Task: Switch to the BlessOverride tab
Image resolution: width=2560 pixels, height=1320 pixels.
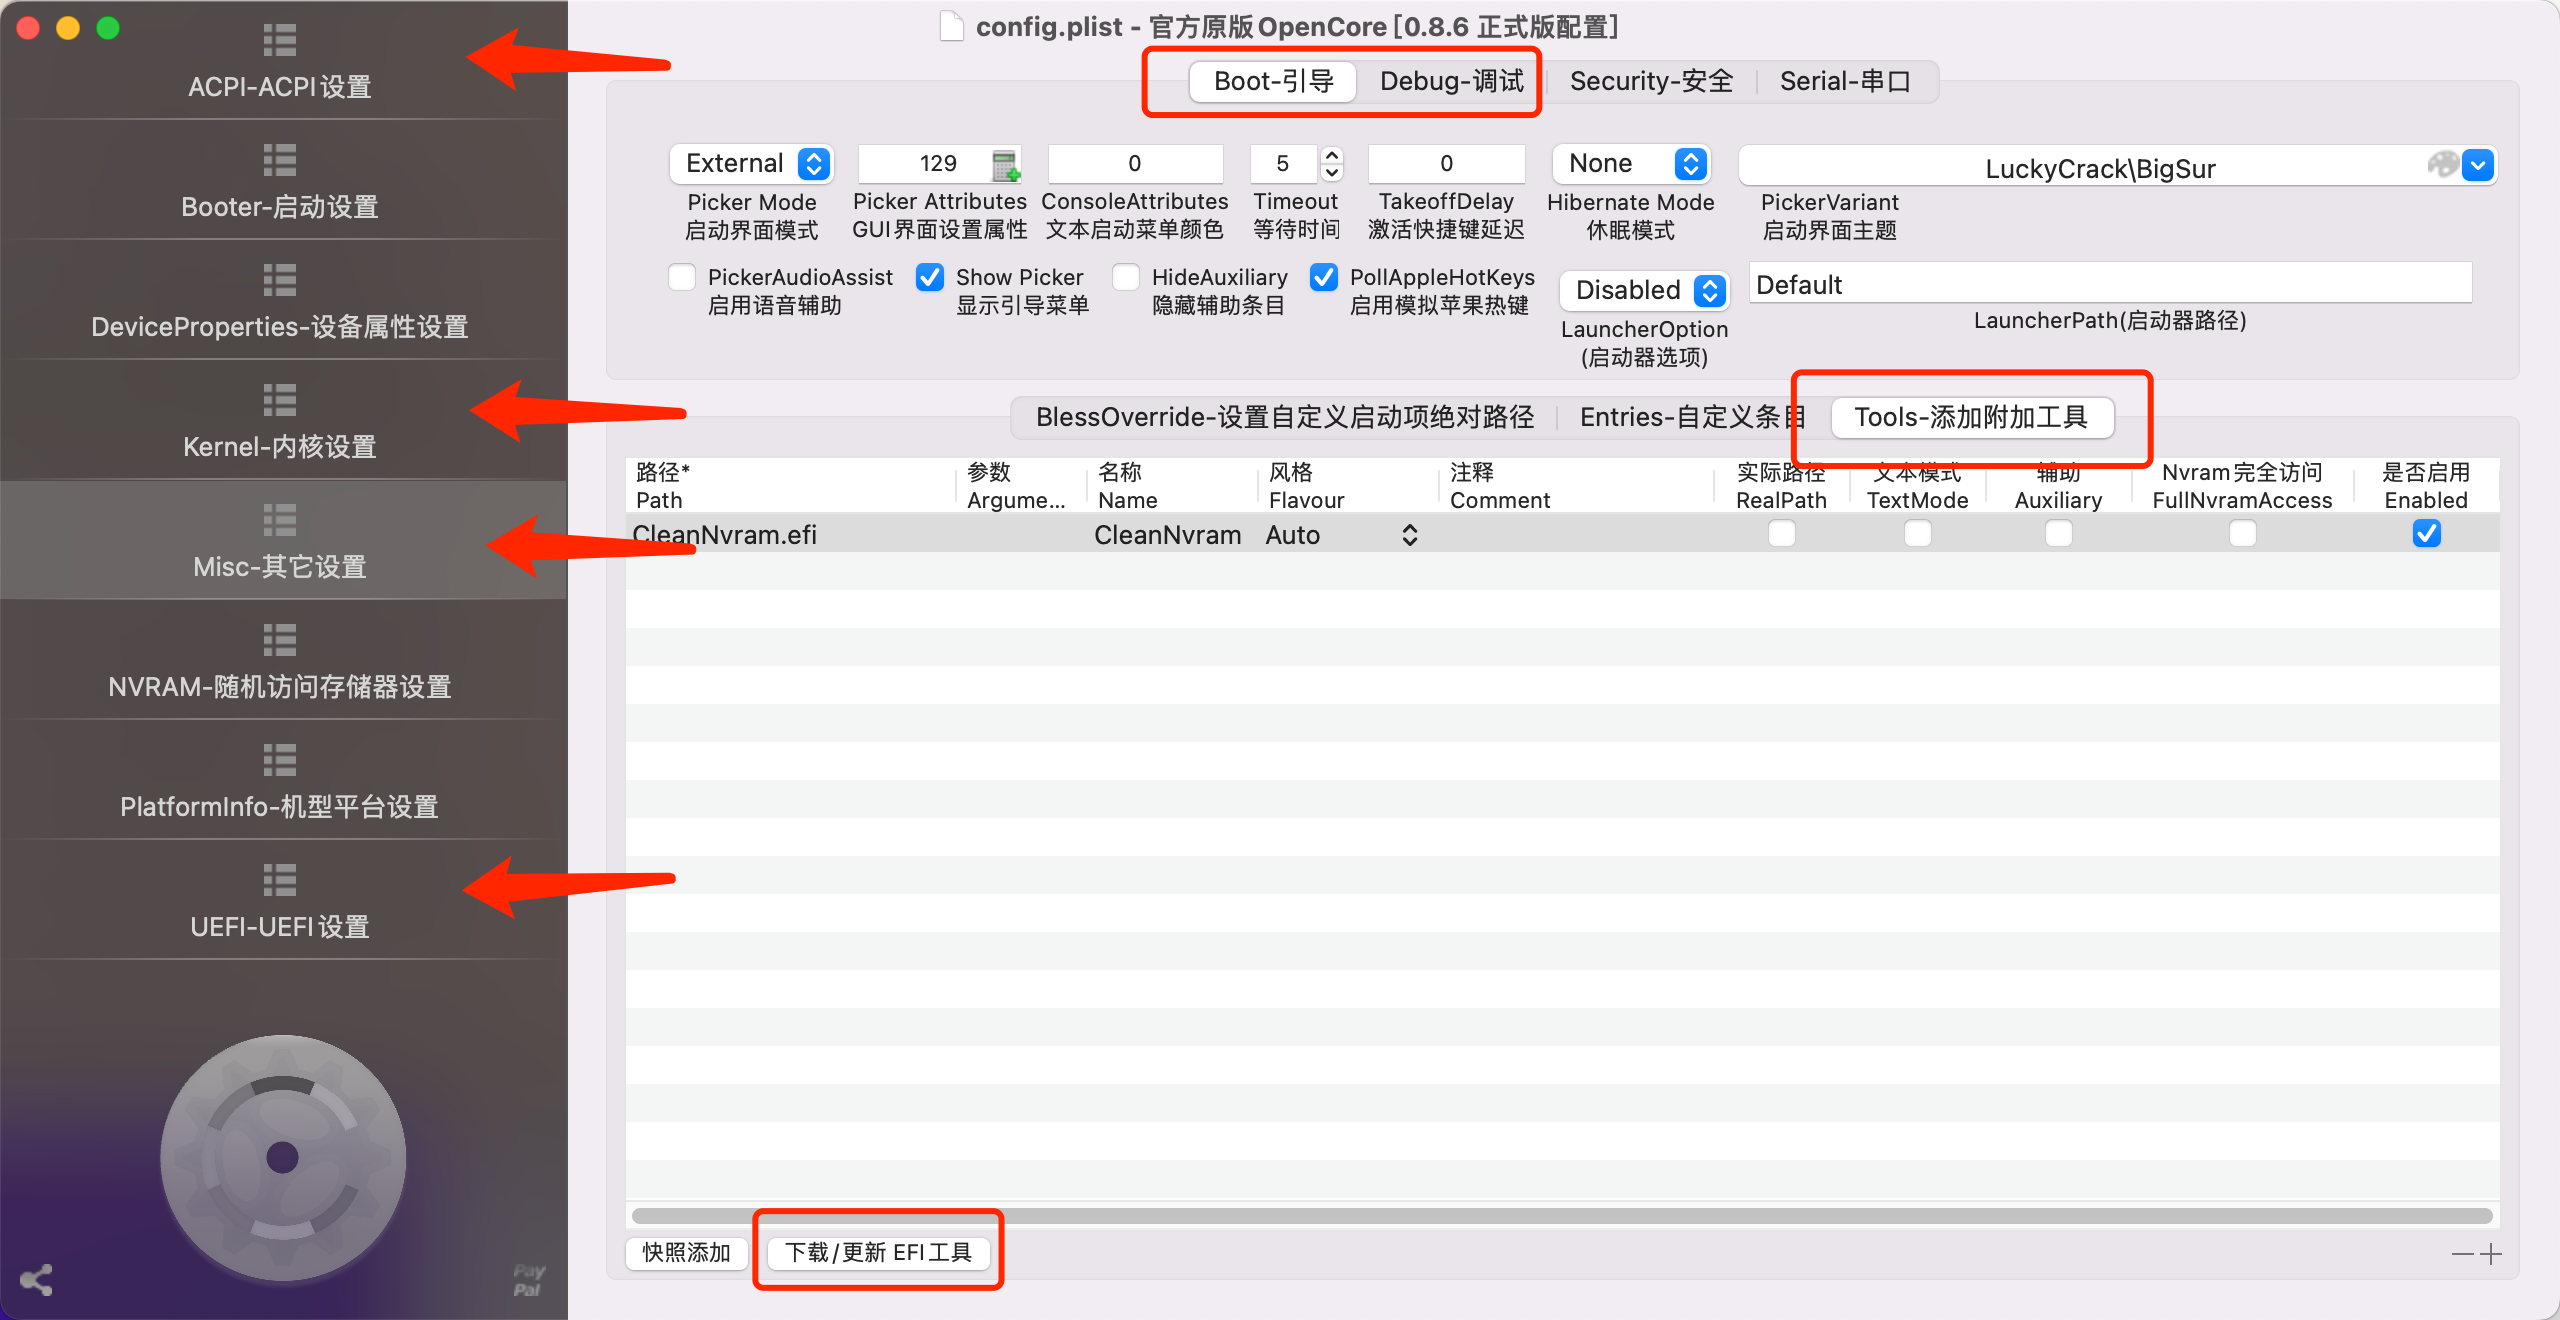Action: (1284, 418)
